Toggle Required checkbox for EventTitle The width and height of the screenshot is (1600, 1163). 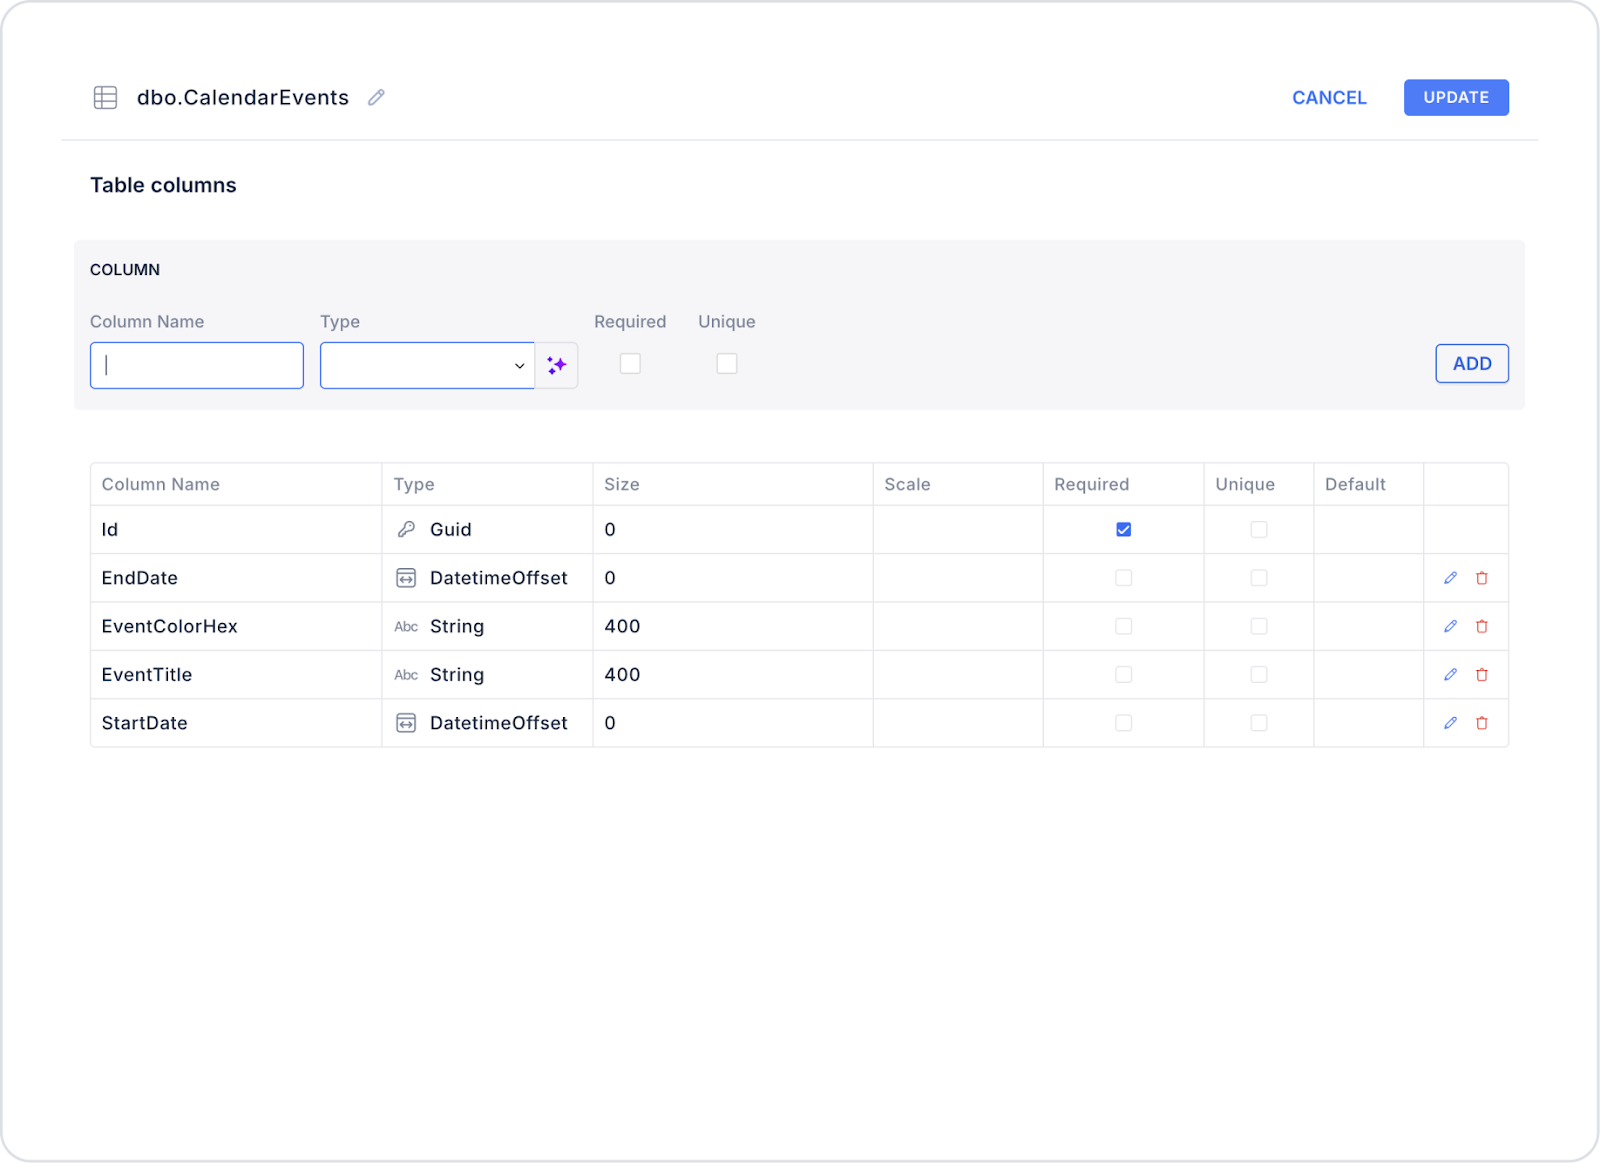[1124, 674]
